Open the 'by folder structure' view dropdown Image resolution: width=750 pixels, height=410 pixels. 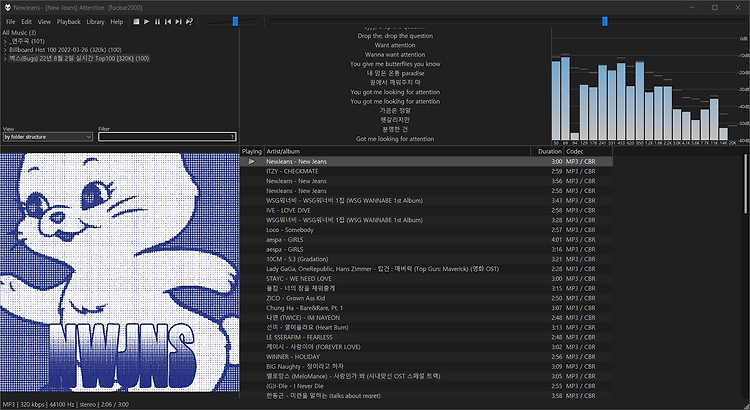pyautogui.click(x=47, y=137)
